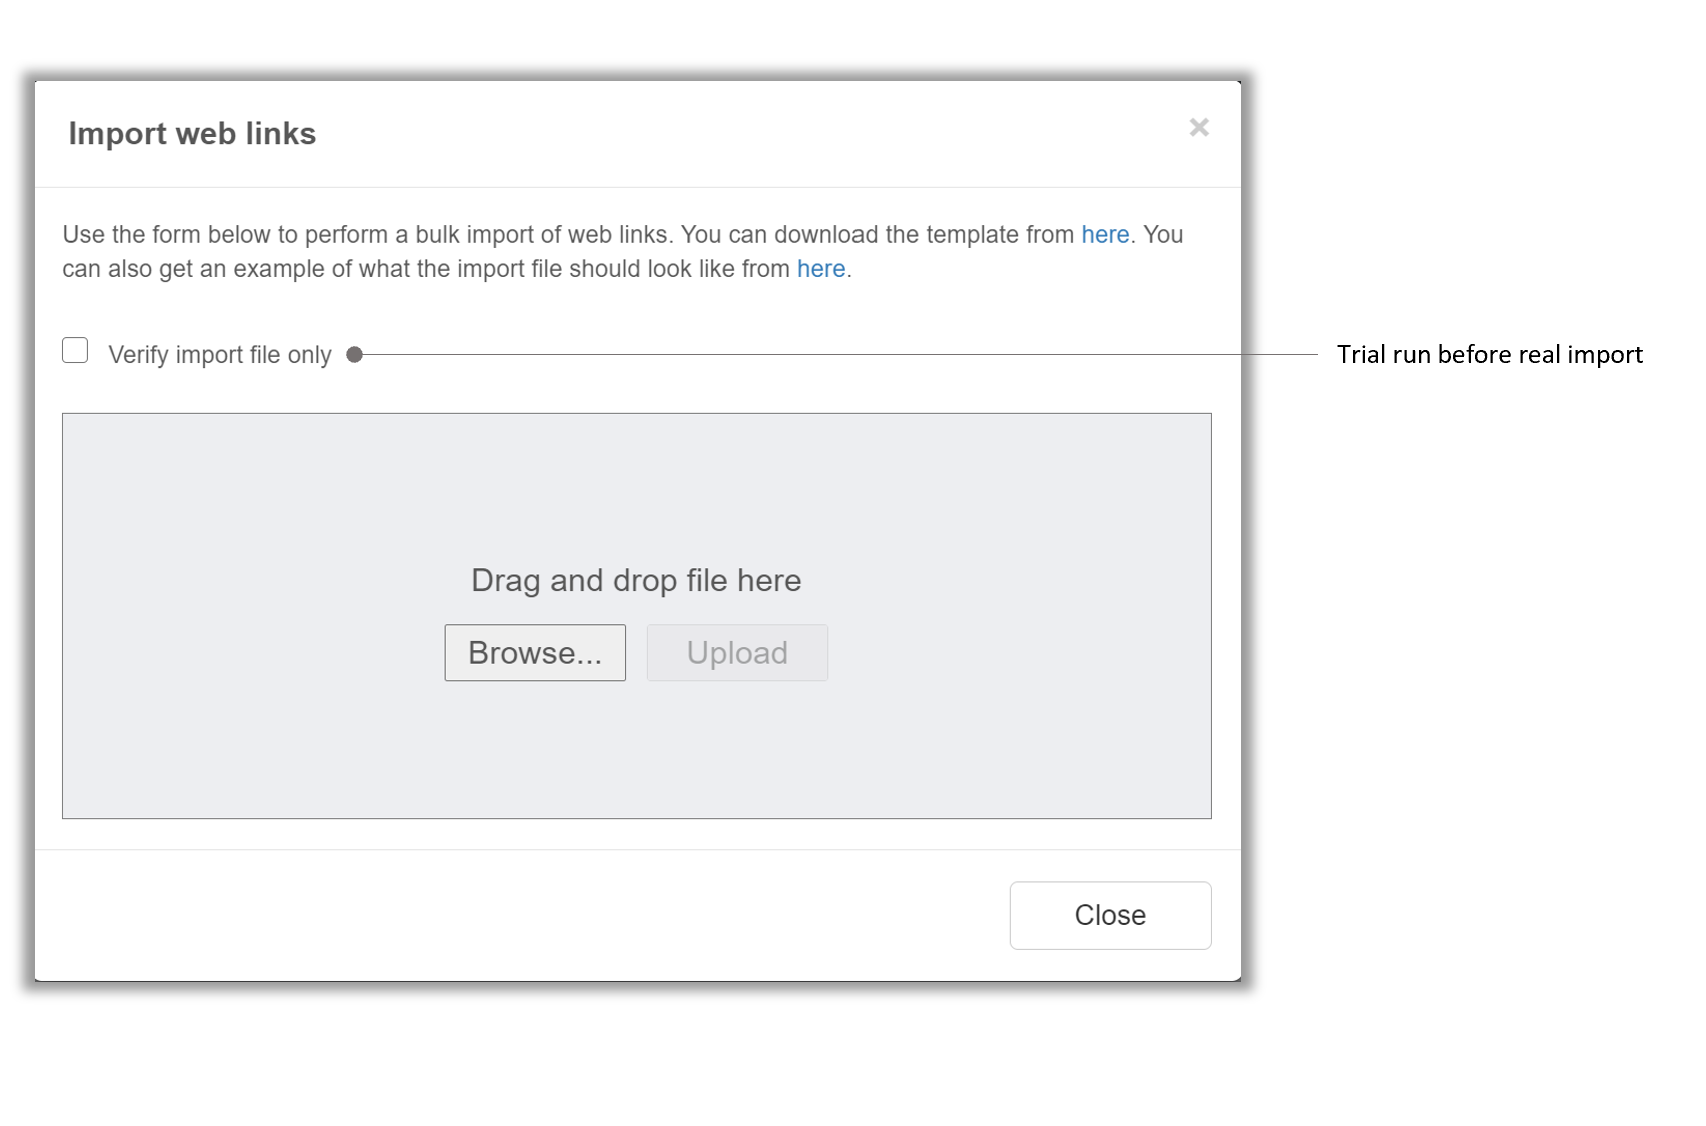Click the annotation Trial run before real import
This screenshot has width=1706, height=1126.
1489,354
